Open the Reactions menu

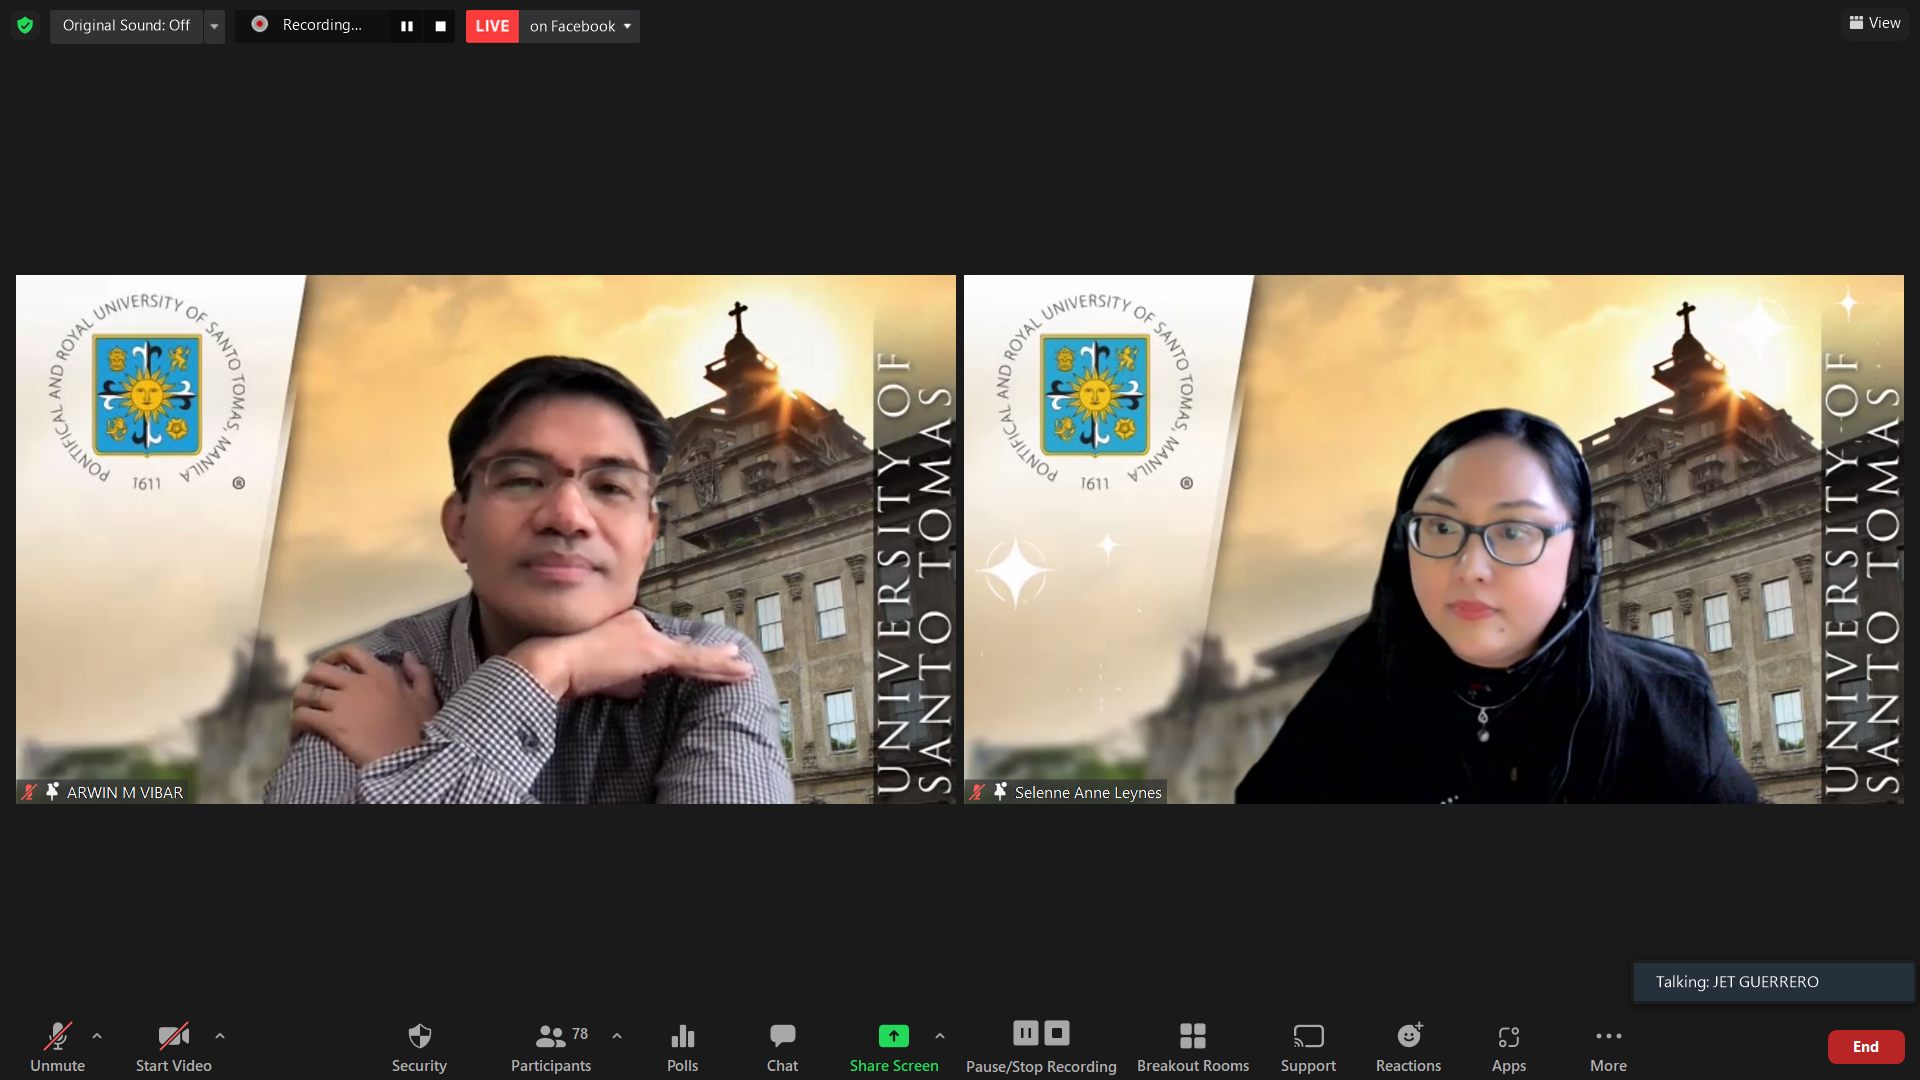(x=1408, y=1046)
